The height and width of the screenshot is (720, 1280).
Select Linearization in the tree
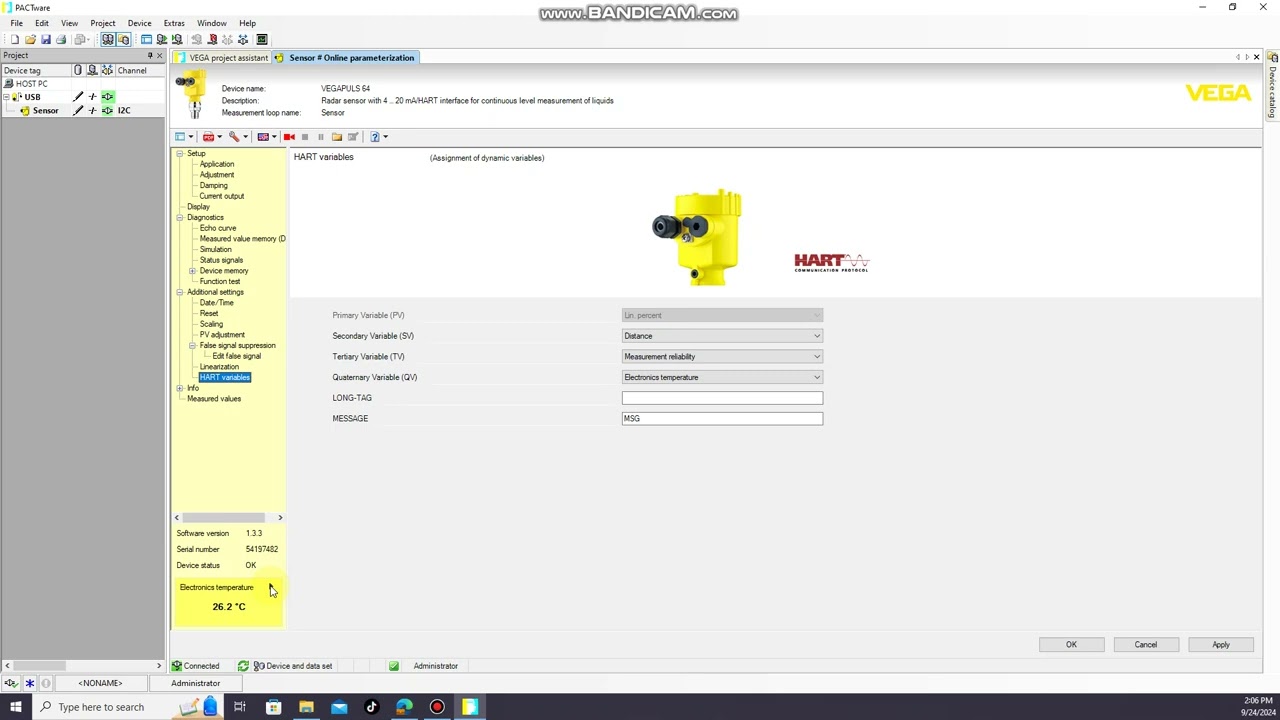point(219,367)
